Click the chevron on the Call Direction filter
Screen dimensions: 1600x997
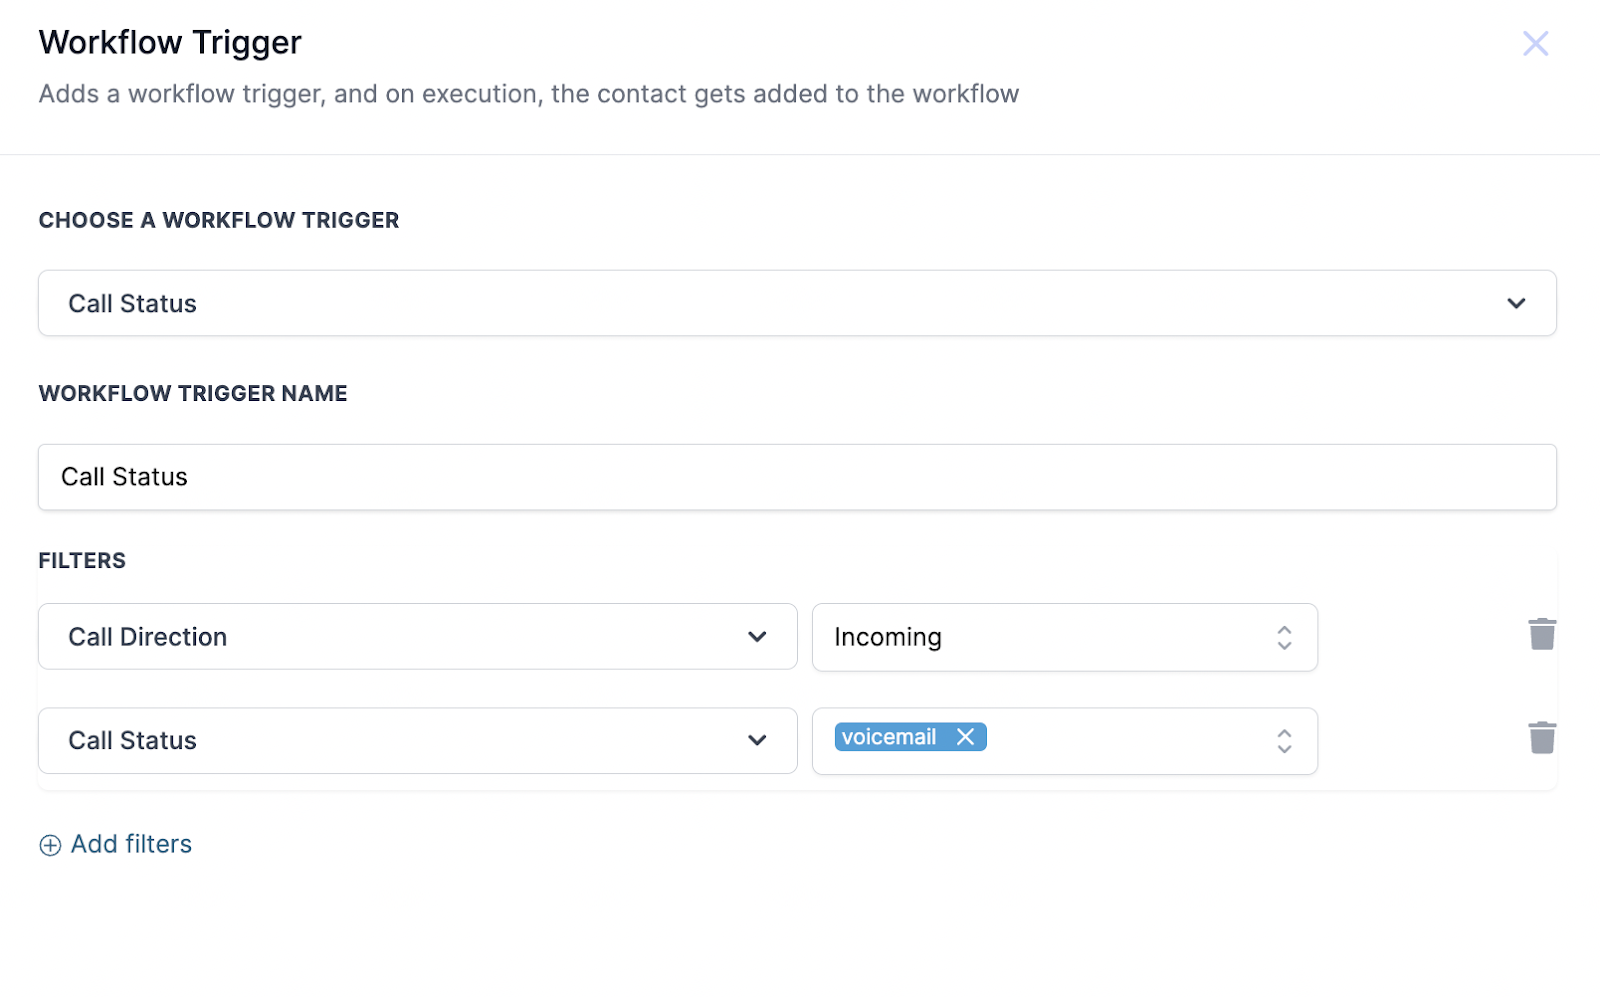click(758, 637)
